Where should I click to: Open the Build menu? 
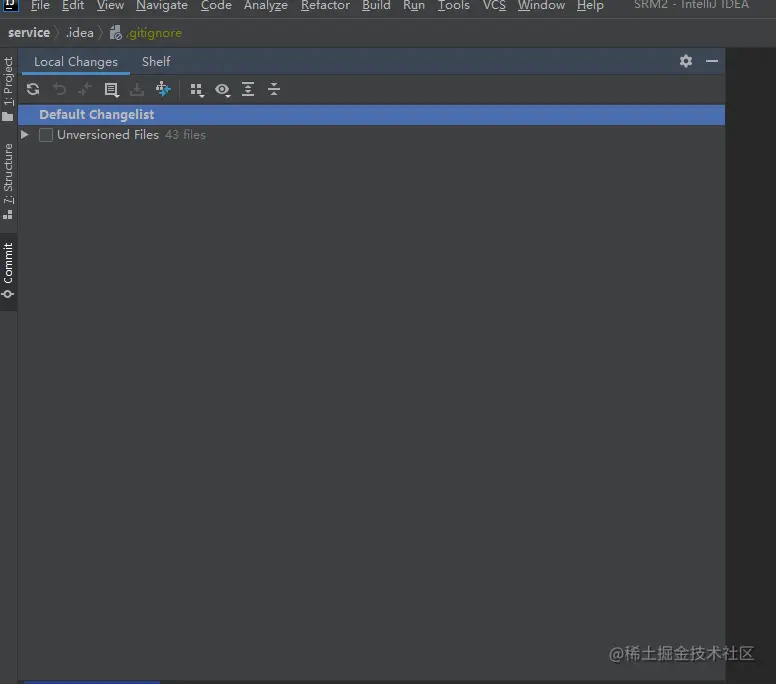coord(376,5)
